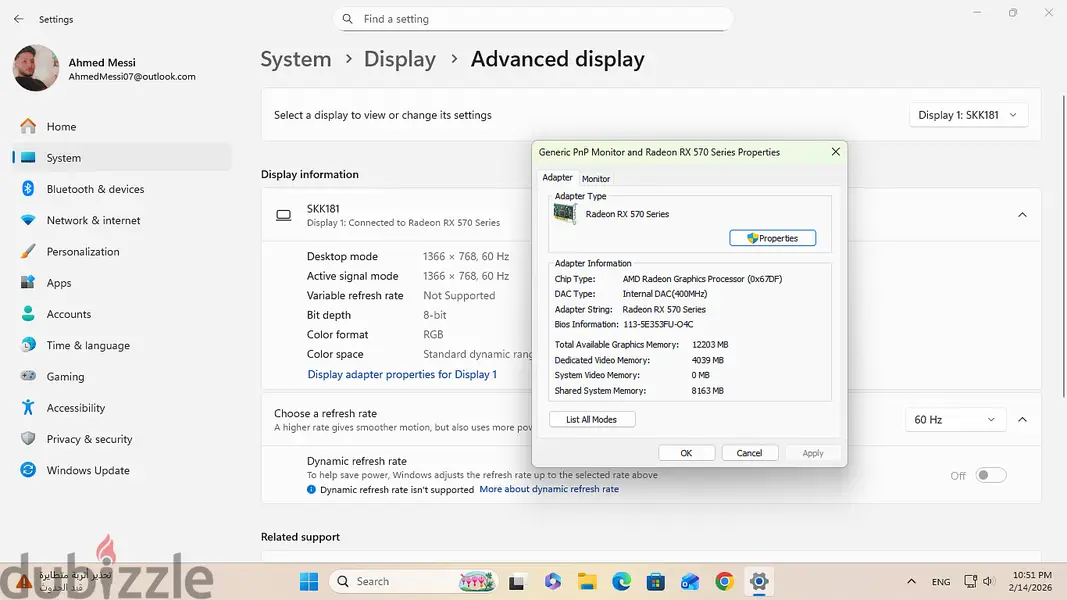The width and height of the screenshot is (1067, 600).
Task: Open Display adapter properties for Display 1 link
Action: coord(402,374)
